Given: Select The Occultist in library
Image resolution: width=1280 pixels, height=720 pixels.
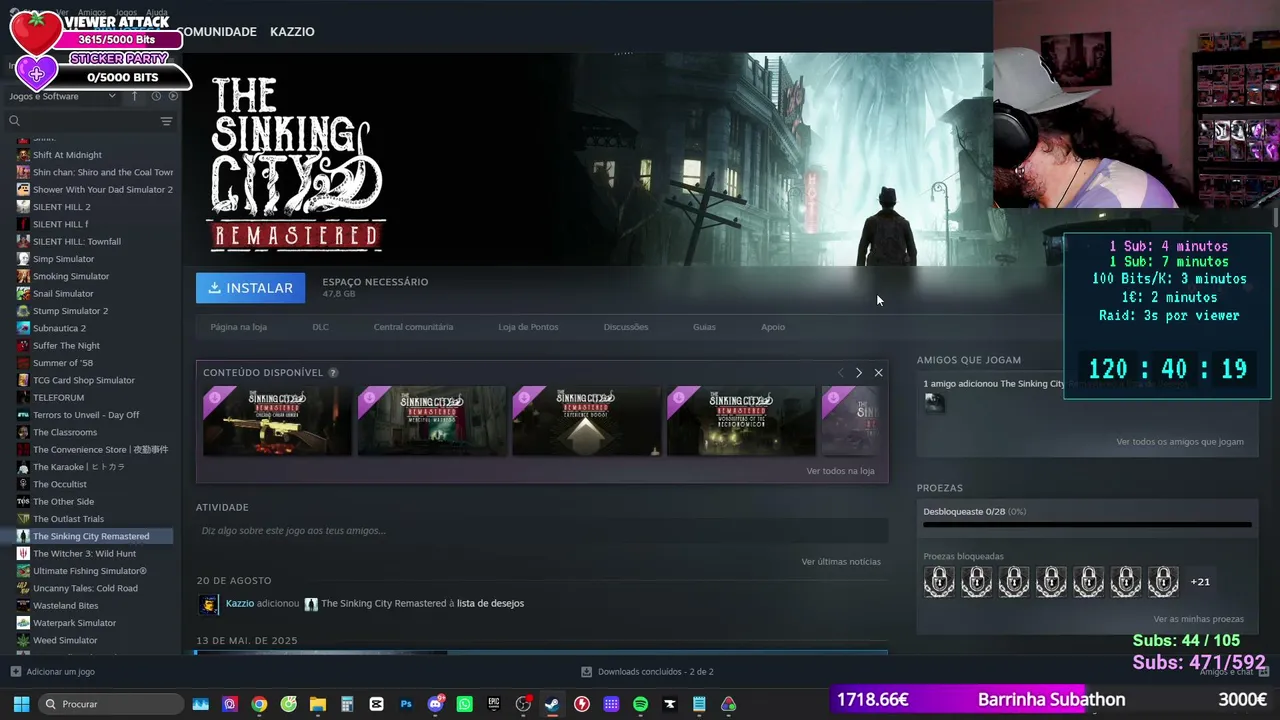Looking at the screenshot, I should (60, 484).
